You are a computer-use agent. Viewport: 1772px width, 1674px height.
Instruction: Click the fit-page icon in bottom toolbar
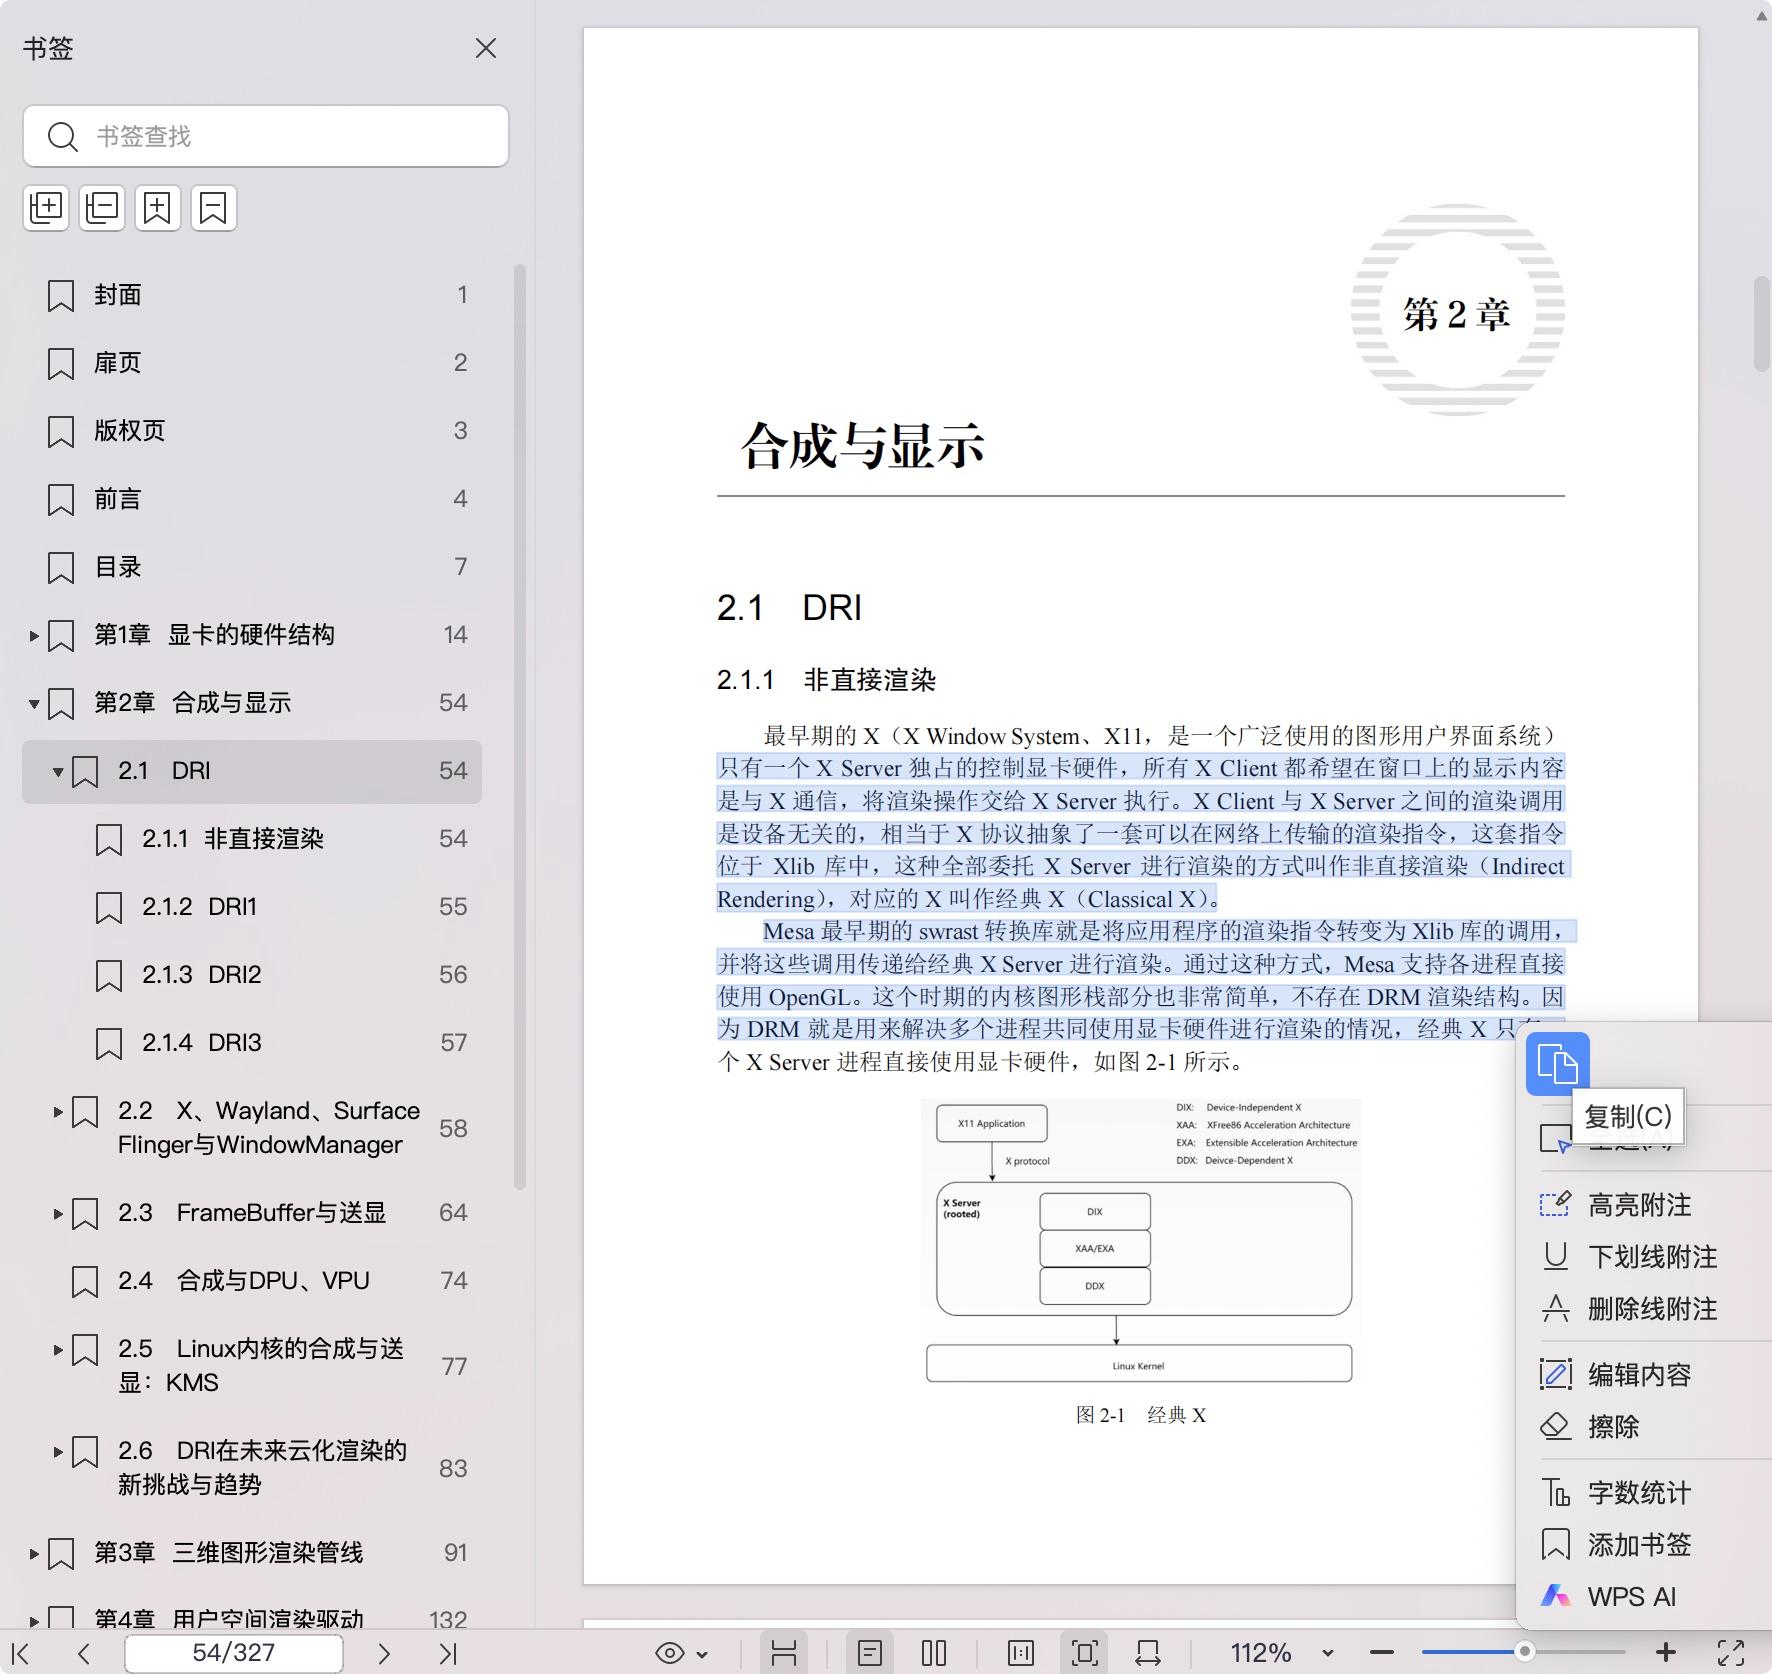(x=1085, y=1652)
